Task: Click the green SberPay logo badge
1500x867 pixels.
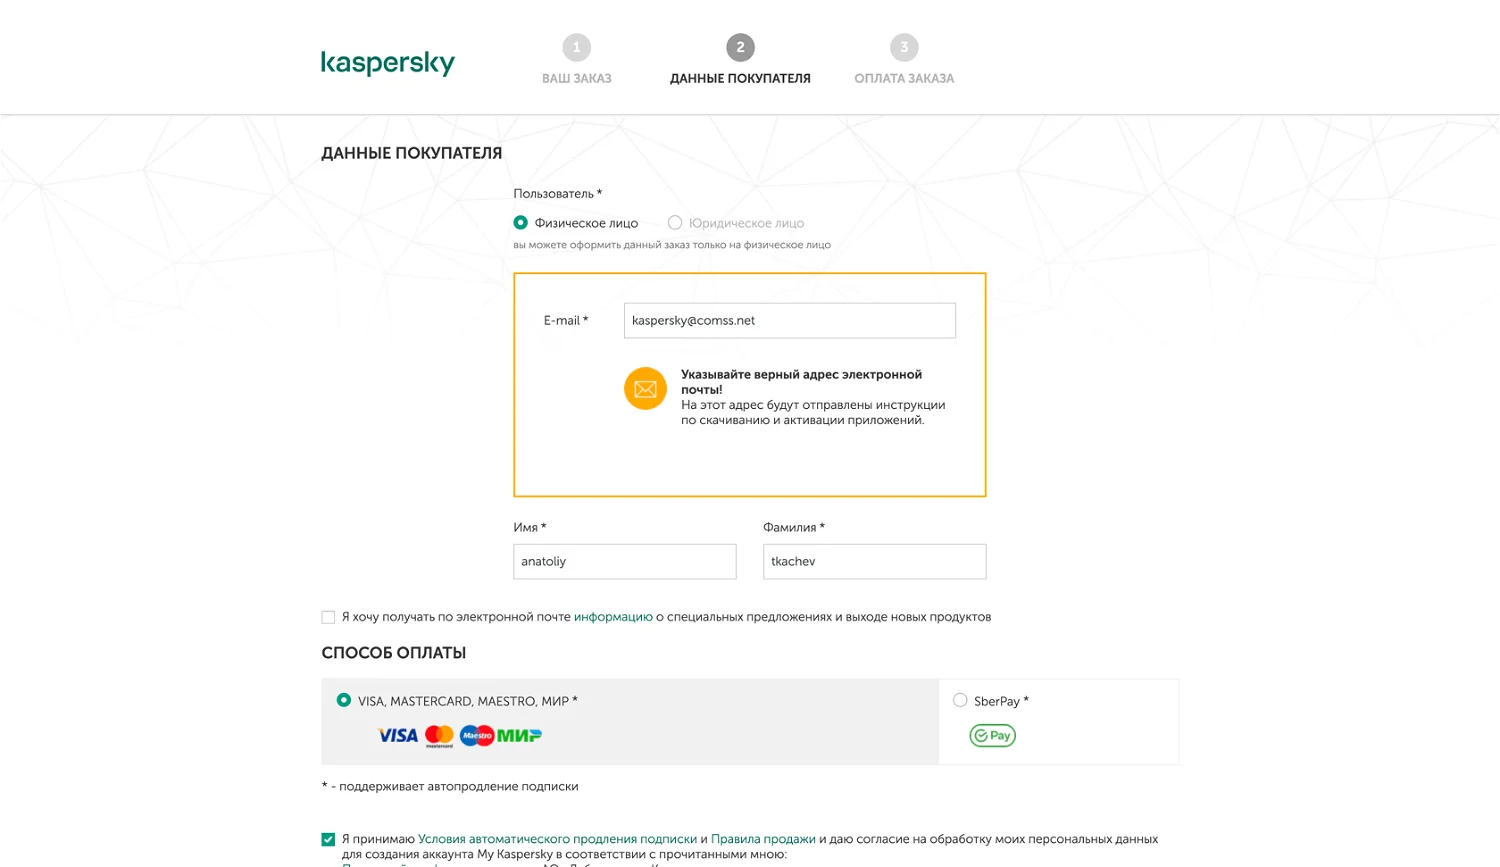Action: pyautogui.click(x=992, y=736)
